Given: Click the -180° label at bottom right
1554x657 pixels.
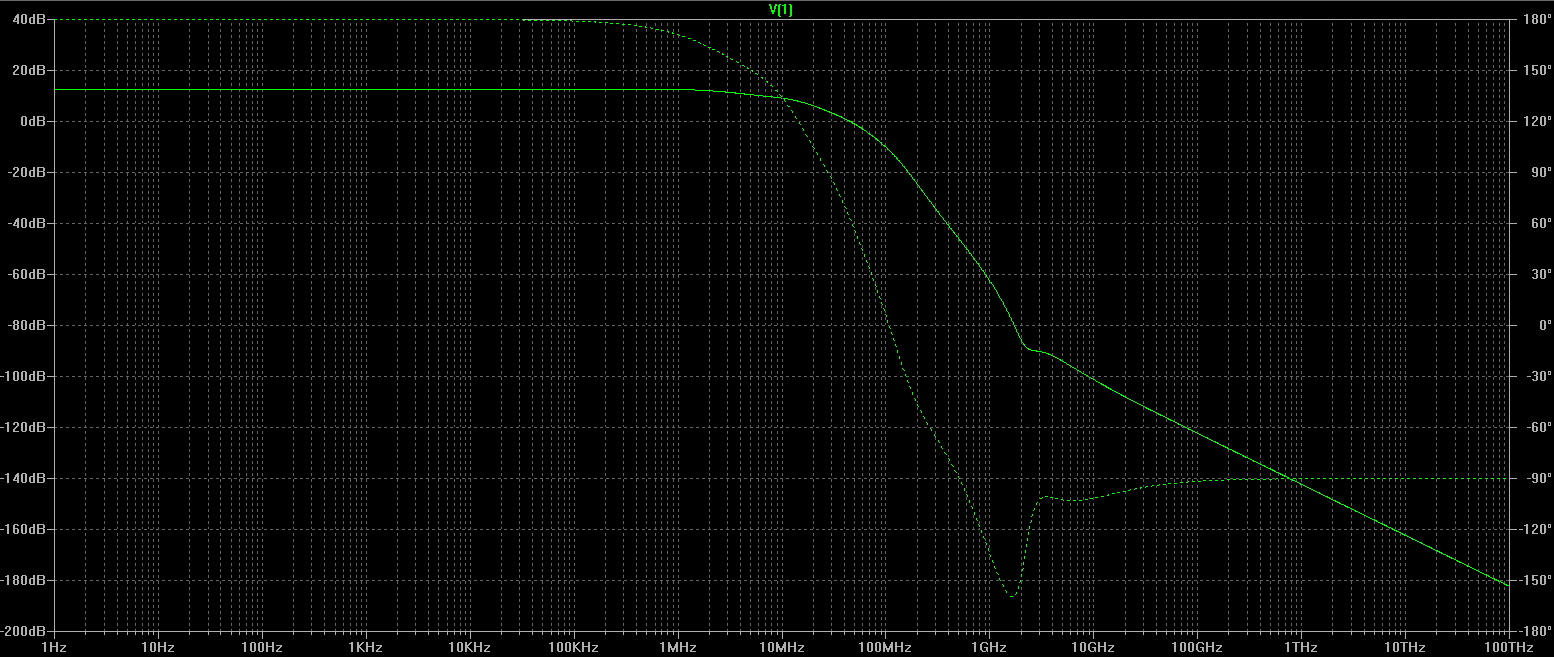Looking at the screenshot, I should [x=1530, y=632].
